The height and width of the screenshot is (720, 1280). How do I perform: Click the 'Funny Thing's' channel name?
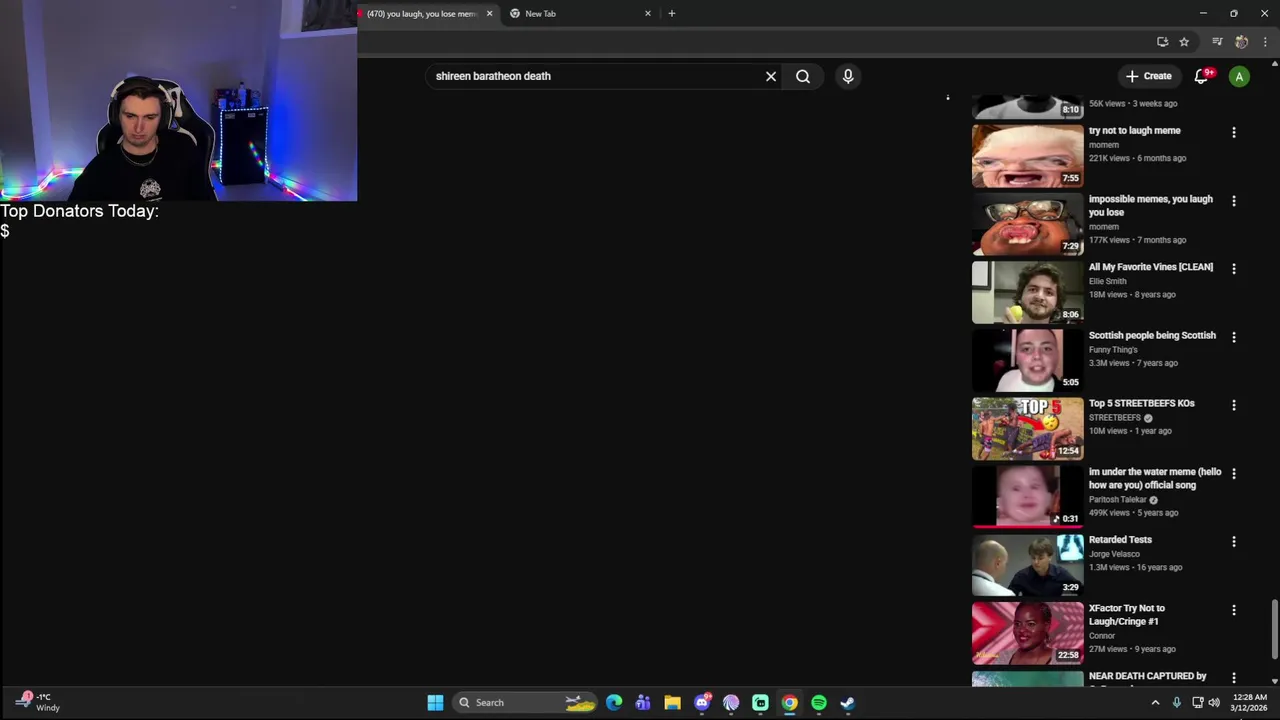point(1113,350)
